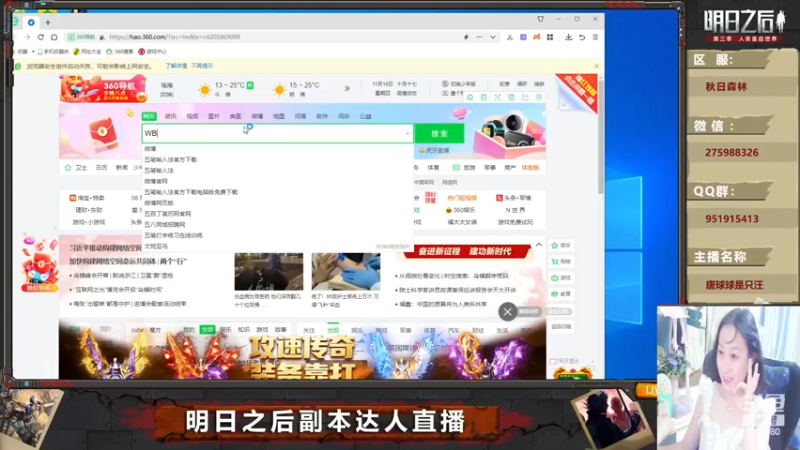This screenshot has height=450, width=800.
Task: Choose suggestion 五八同城招聘网
Action: (x=165, y=224)
